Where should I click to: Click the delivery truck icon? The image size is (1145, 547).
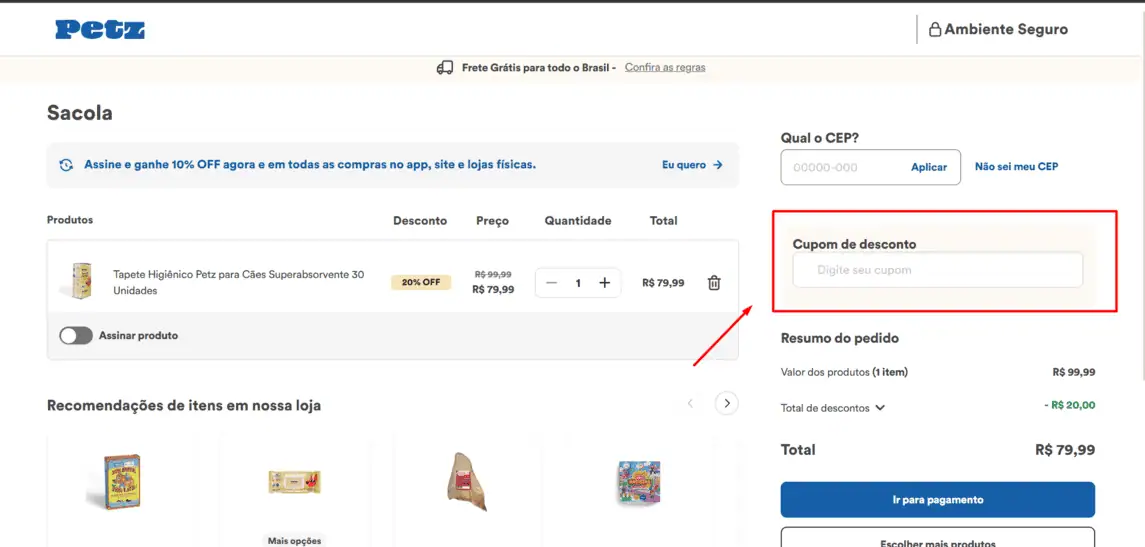(x=445, y=68)
